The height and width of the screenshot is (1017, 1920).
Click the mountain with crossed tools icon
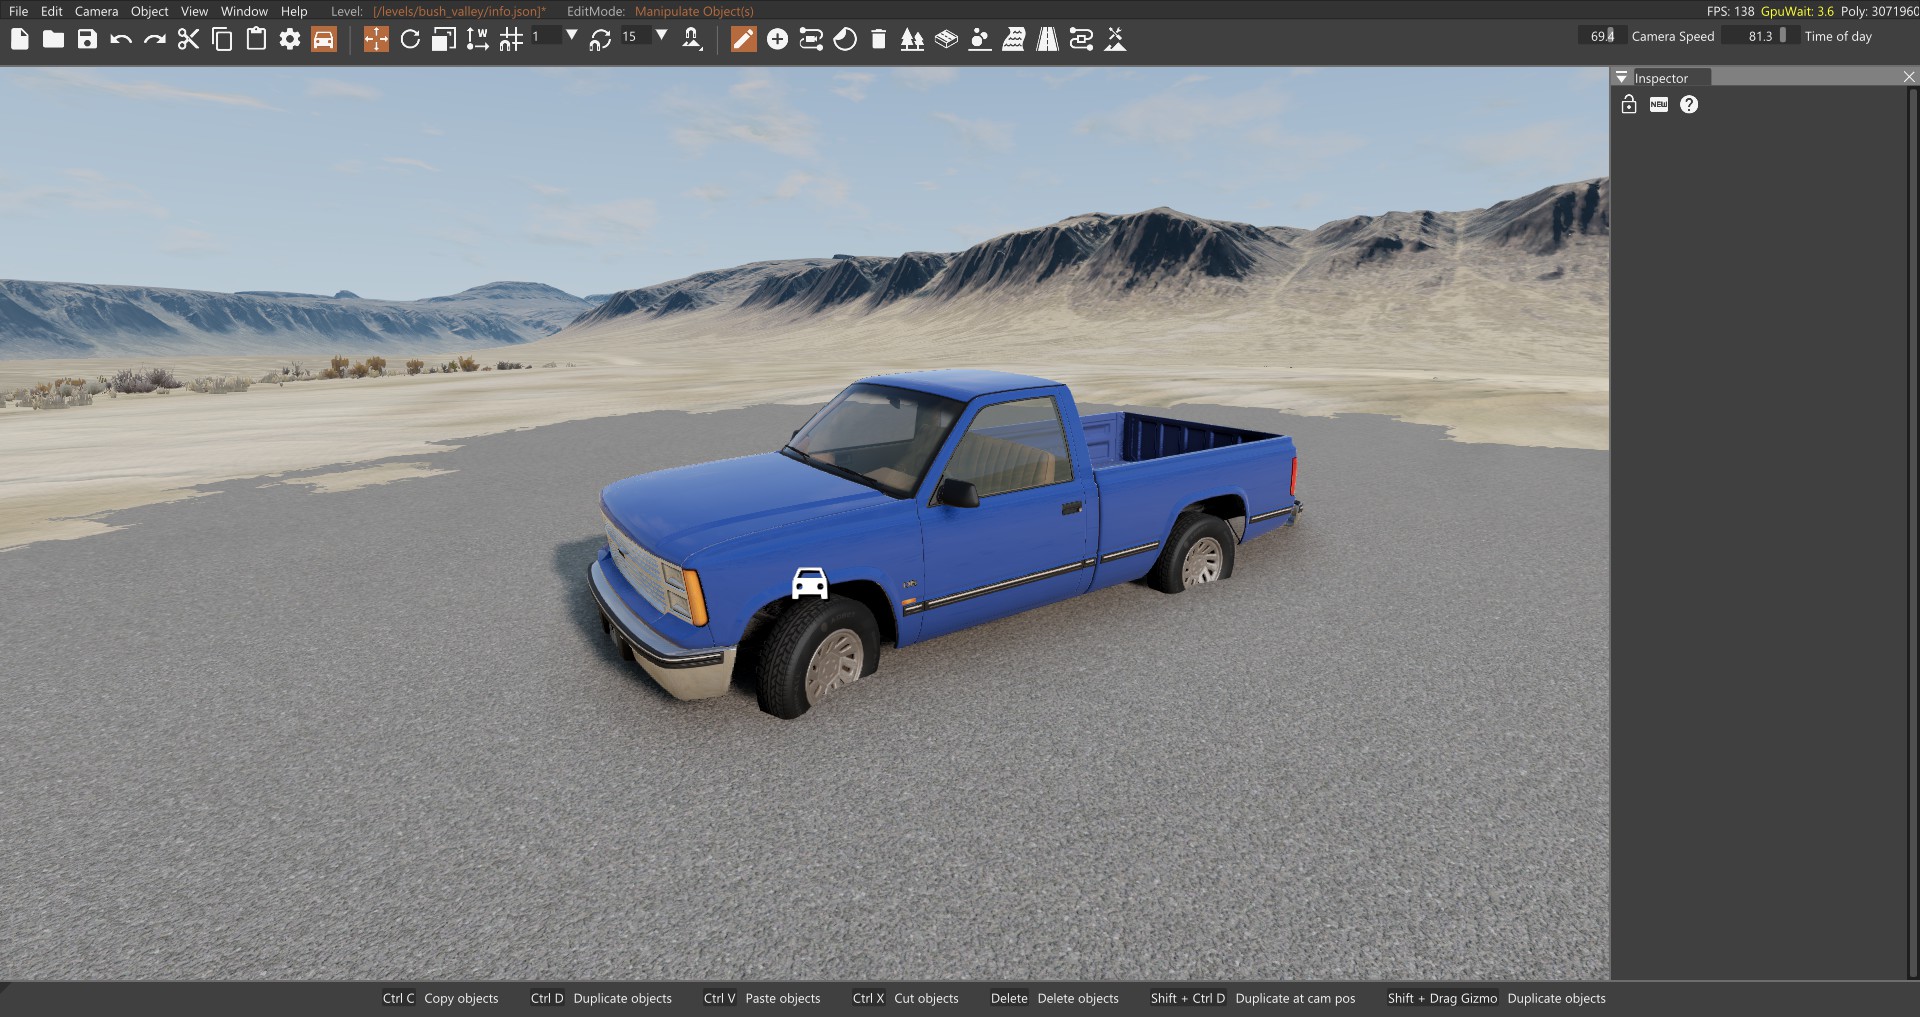[1115, 39]
